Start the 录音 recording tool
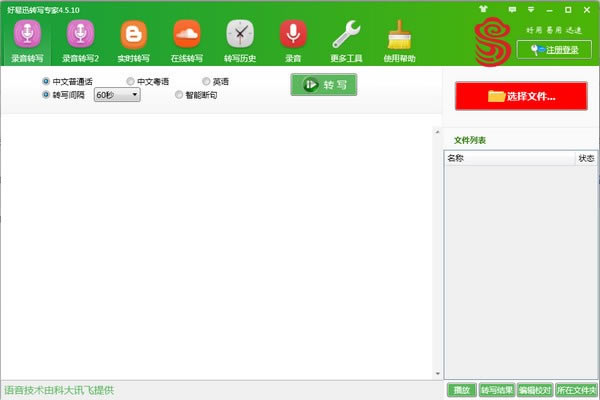 click(293, 40)
